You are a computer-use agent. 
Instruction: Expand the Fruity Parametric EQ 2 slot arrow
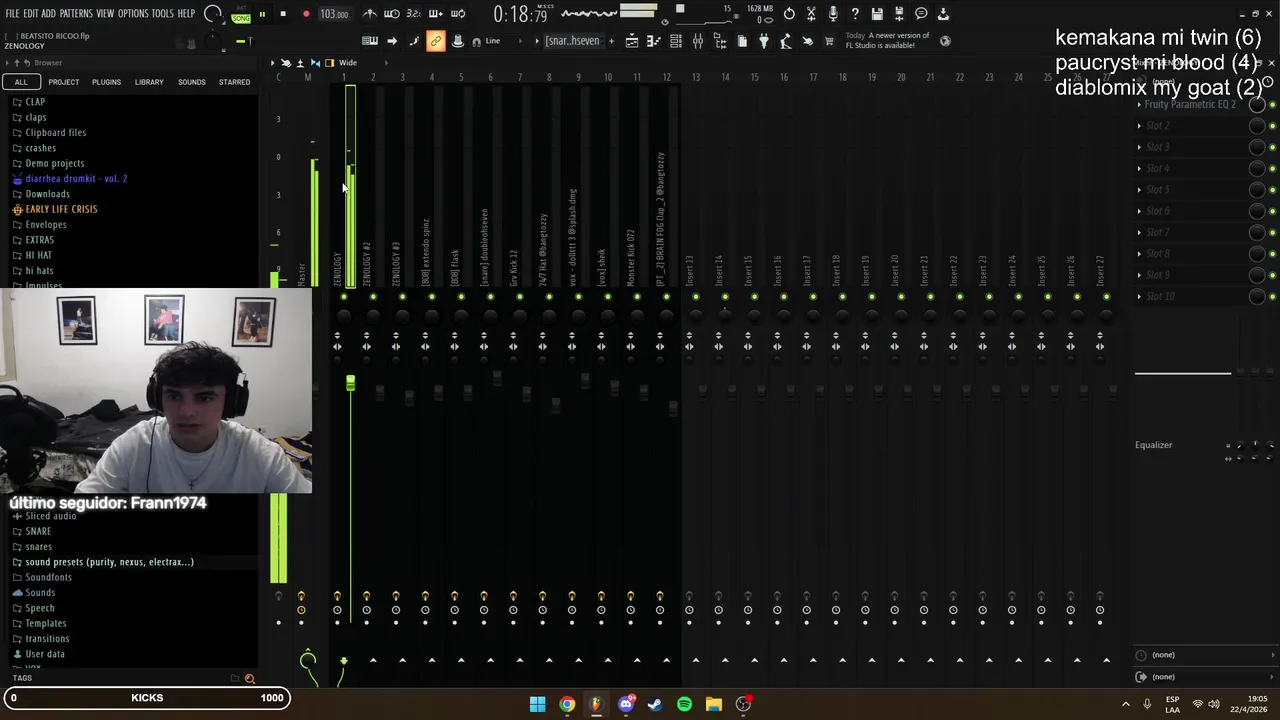pos(1139,104)
